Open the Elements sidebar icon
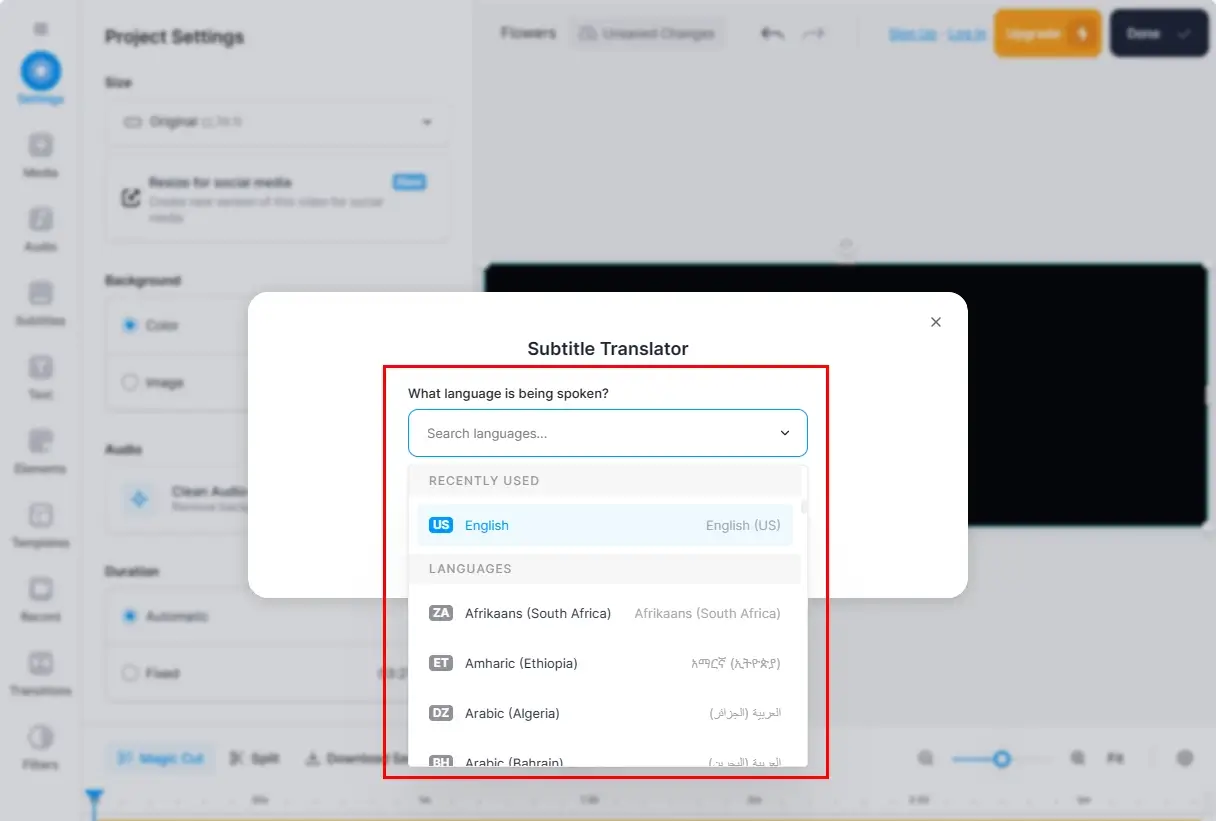This screenshot has height=821, width=1216. [40, 442]
